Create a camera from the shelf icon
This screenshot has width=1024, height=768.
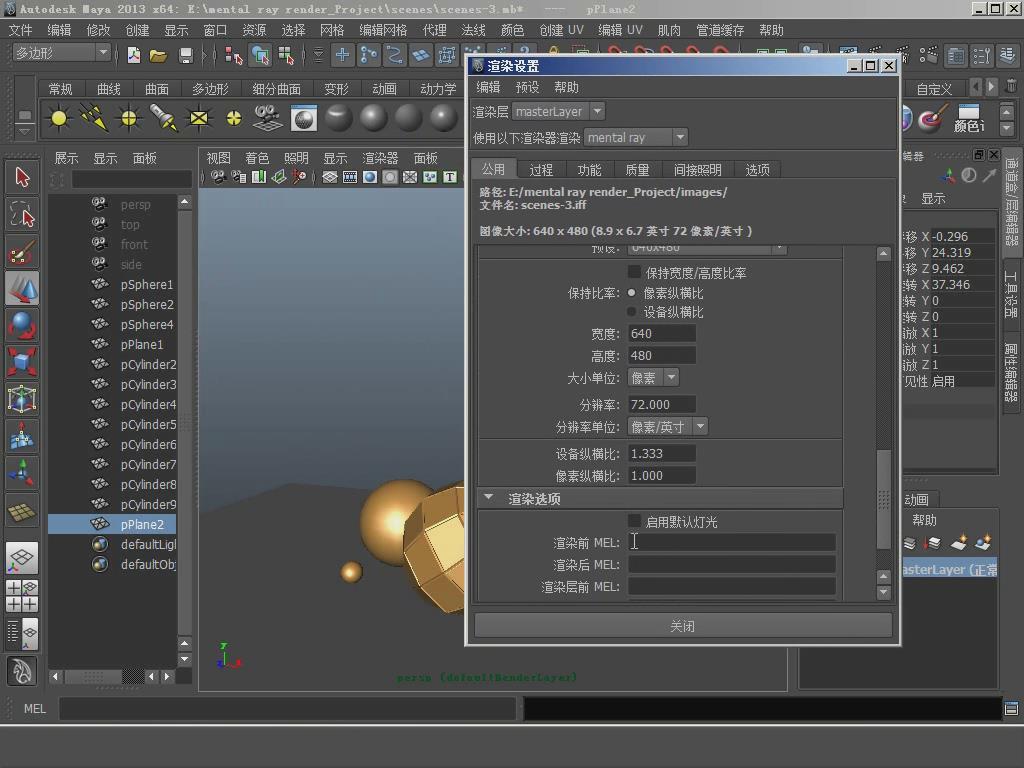coord(267,118)
